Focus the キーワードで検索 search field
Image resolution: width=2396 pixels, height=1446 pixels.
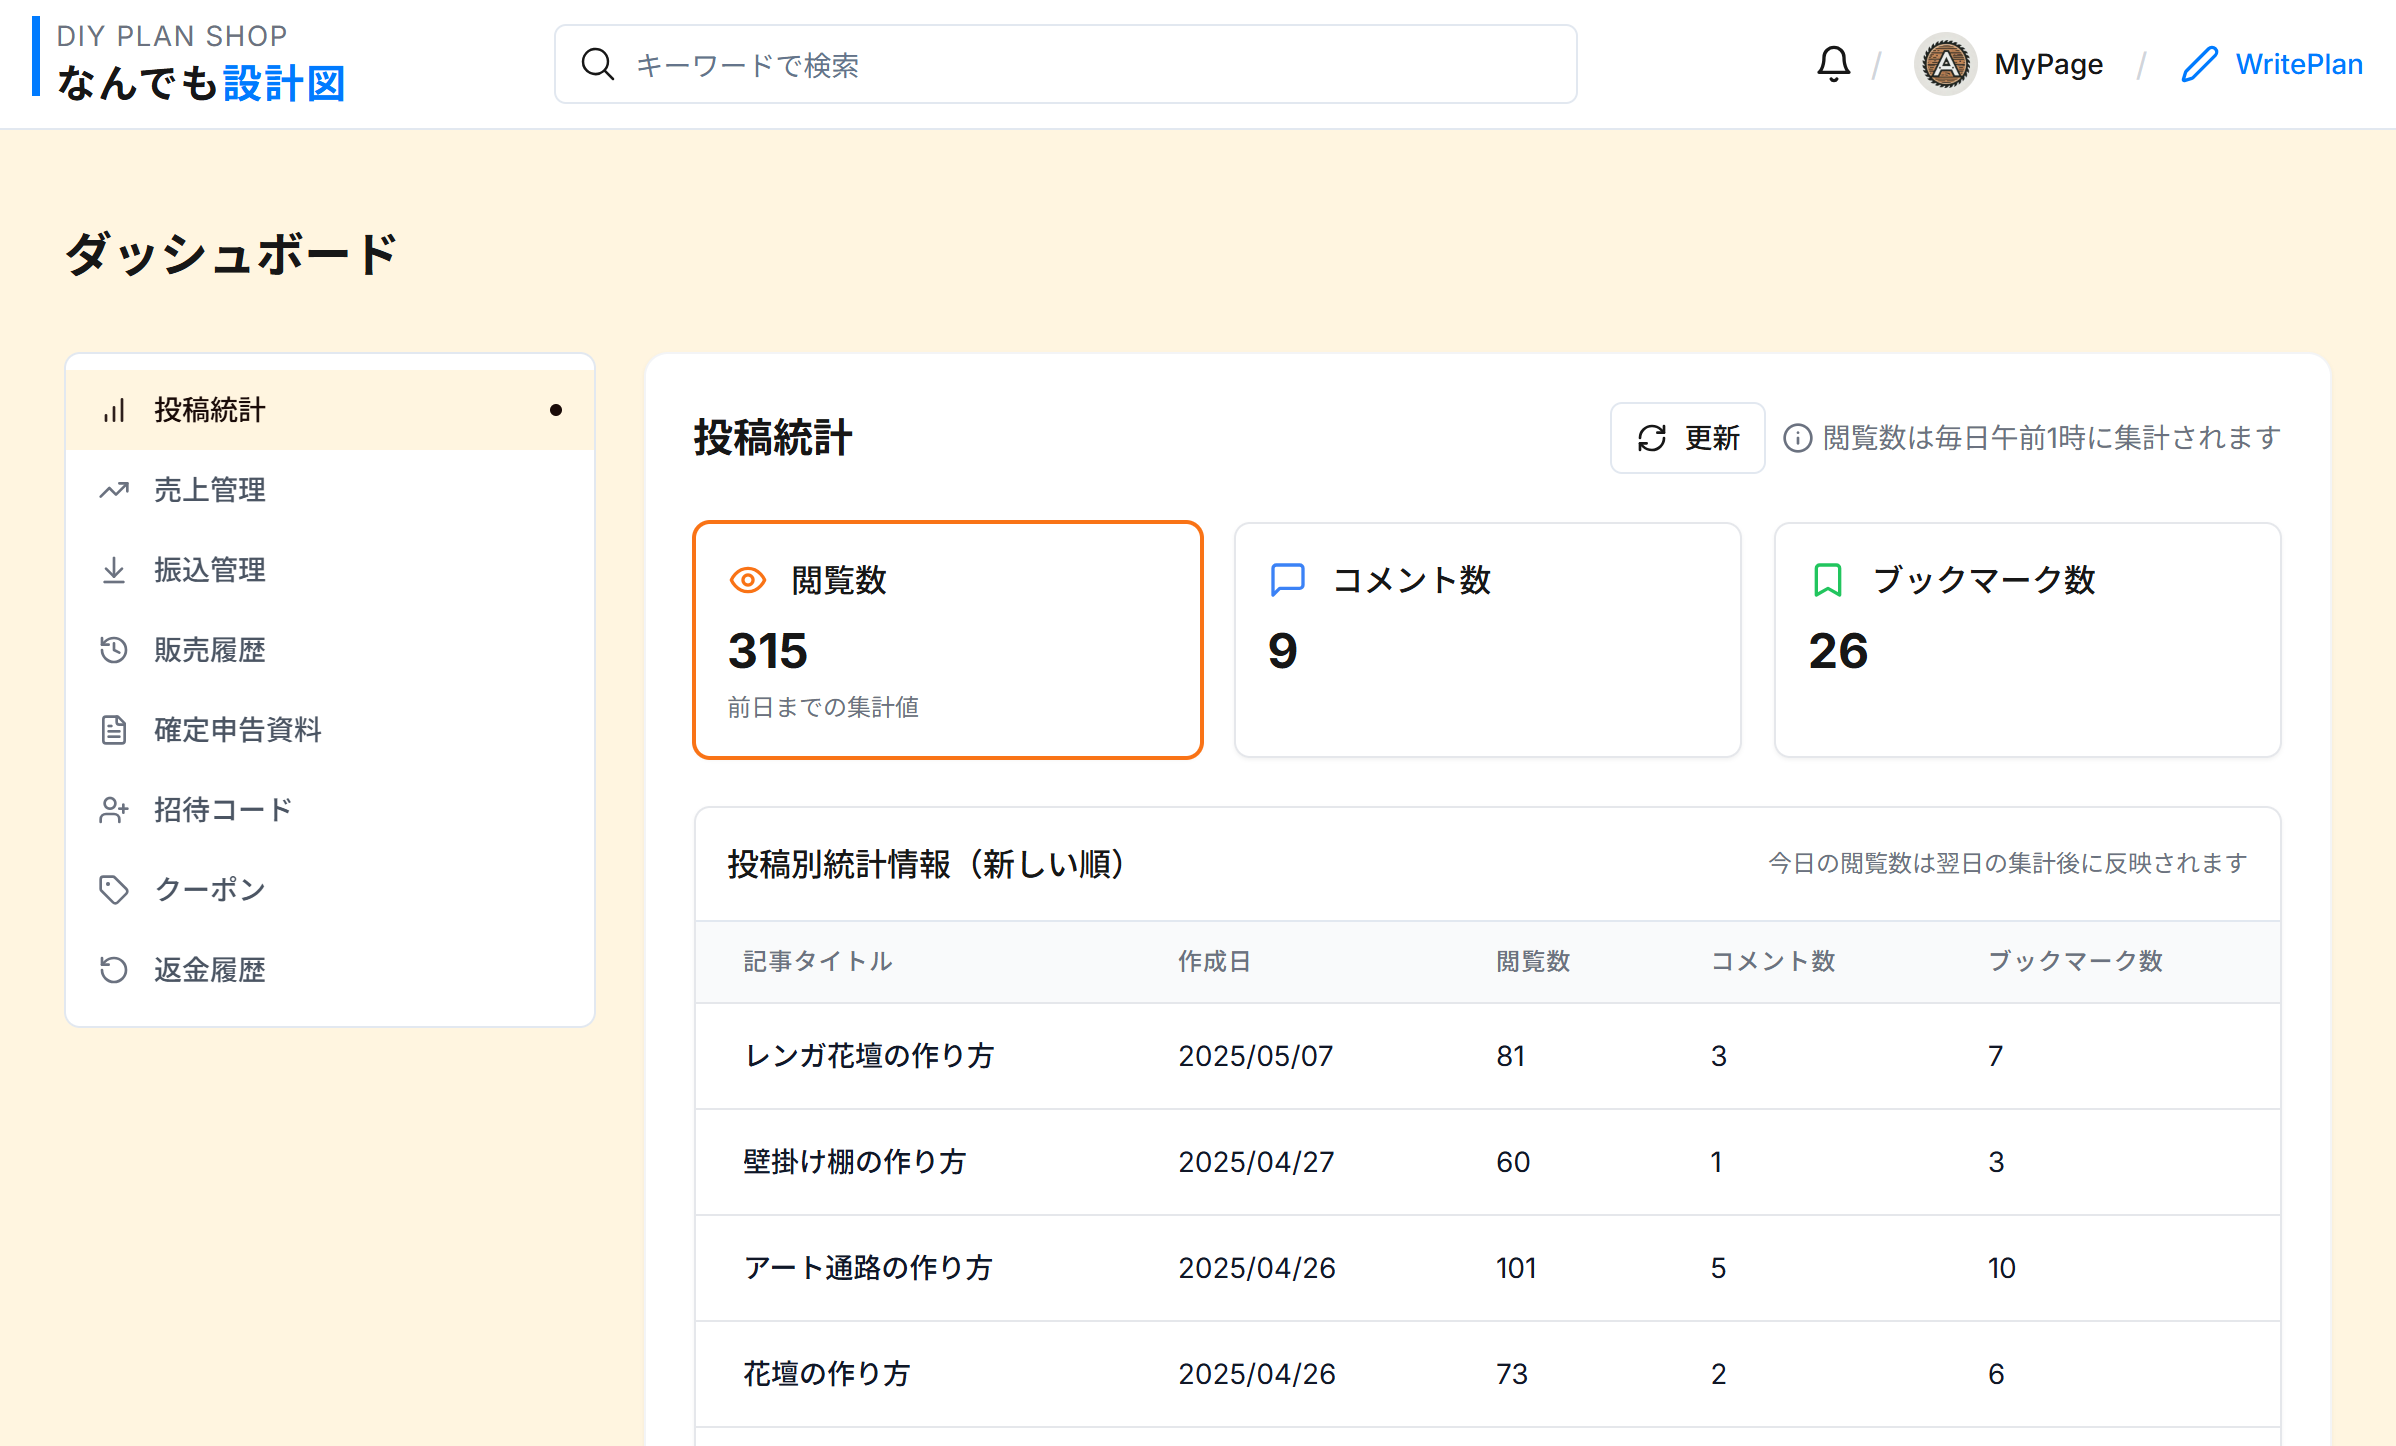(x=1066, y=64)
